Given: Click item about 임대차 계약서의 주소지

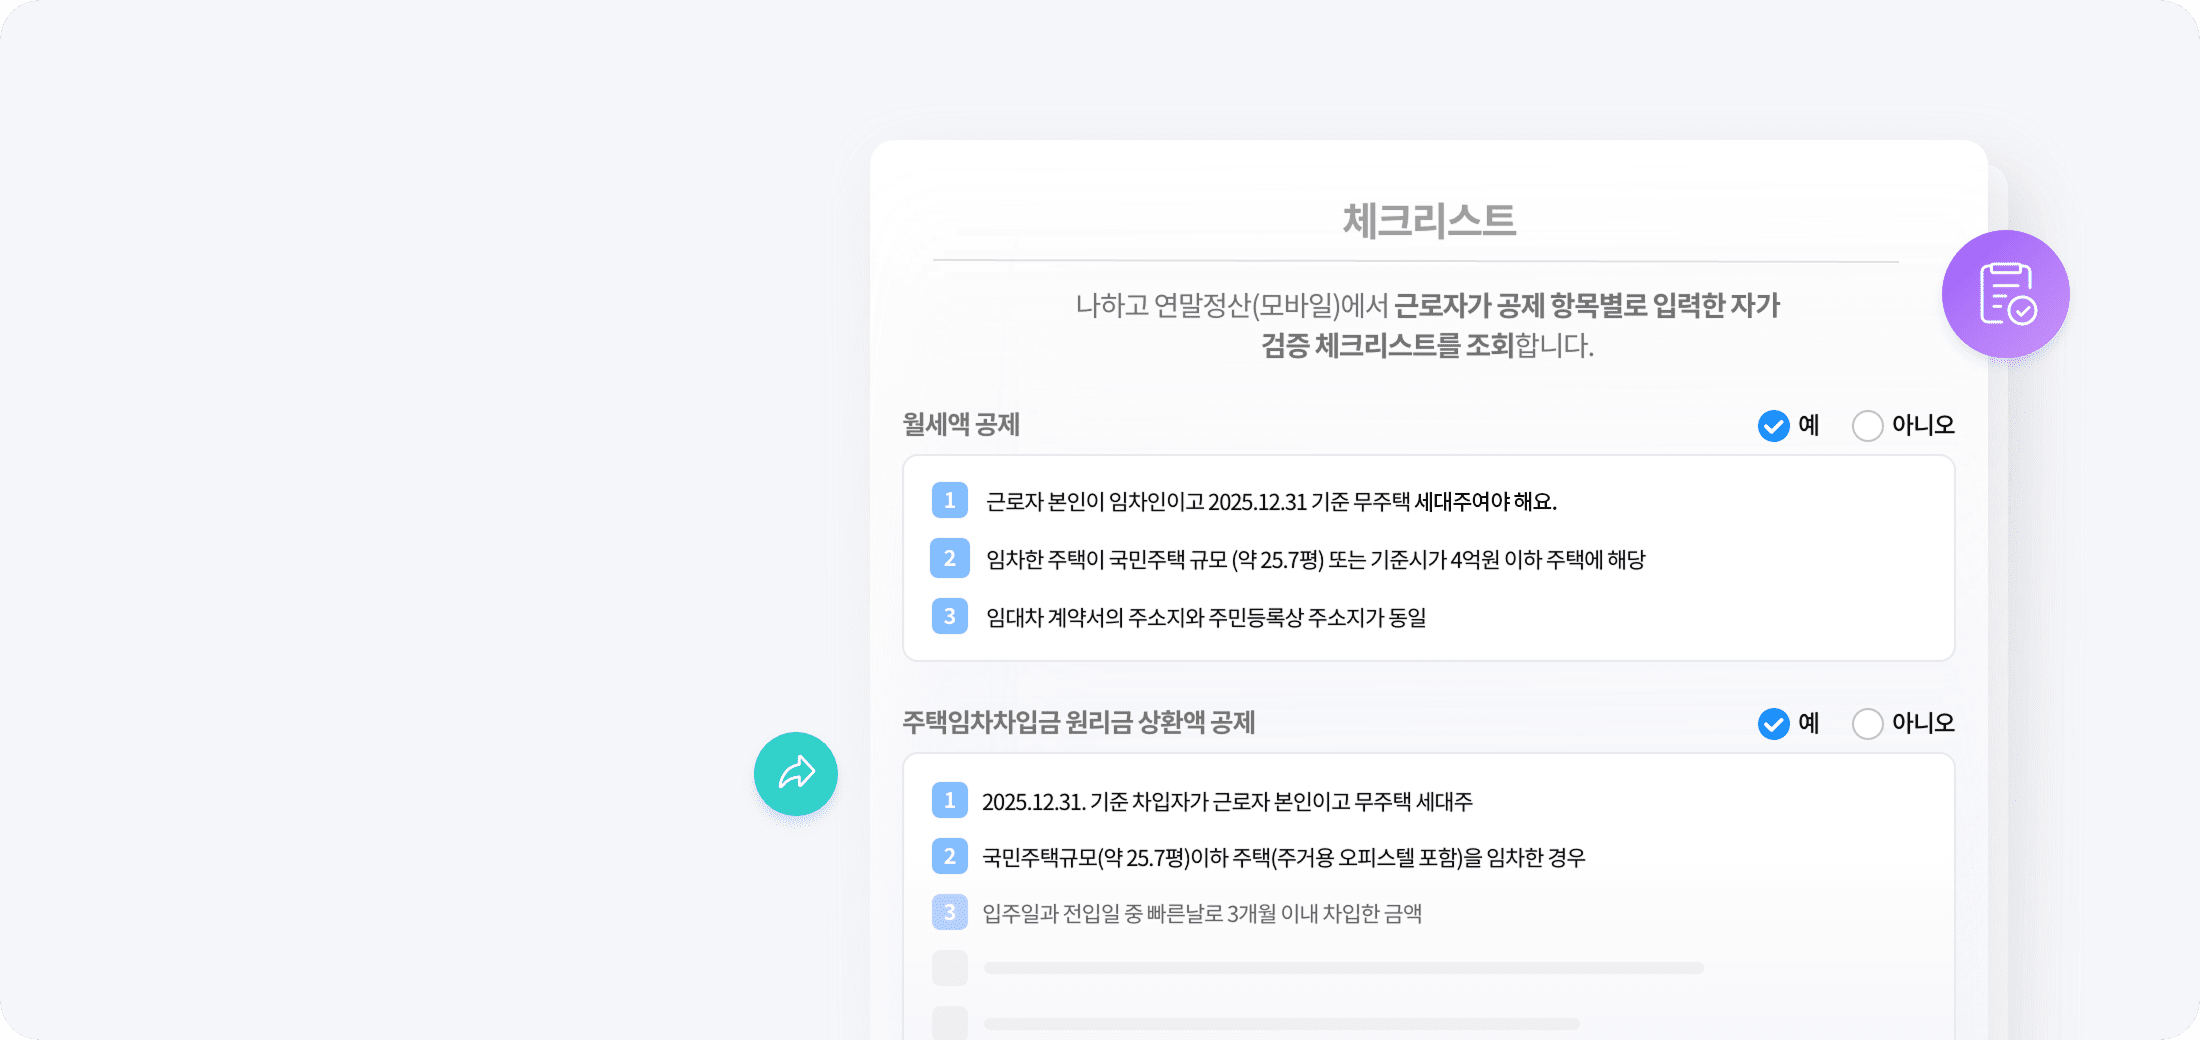Looking at the screenshot, I should click(1206, 618).
